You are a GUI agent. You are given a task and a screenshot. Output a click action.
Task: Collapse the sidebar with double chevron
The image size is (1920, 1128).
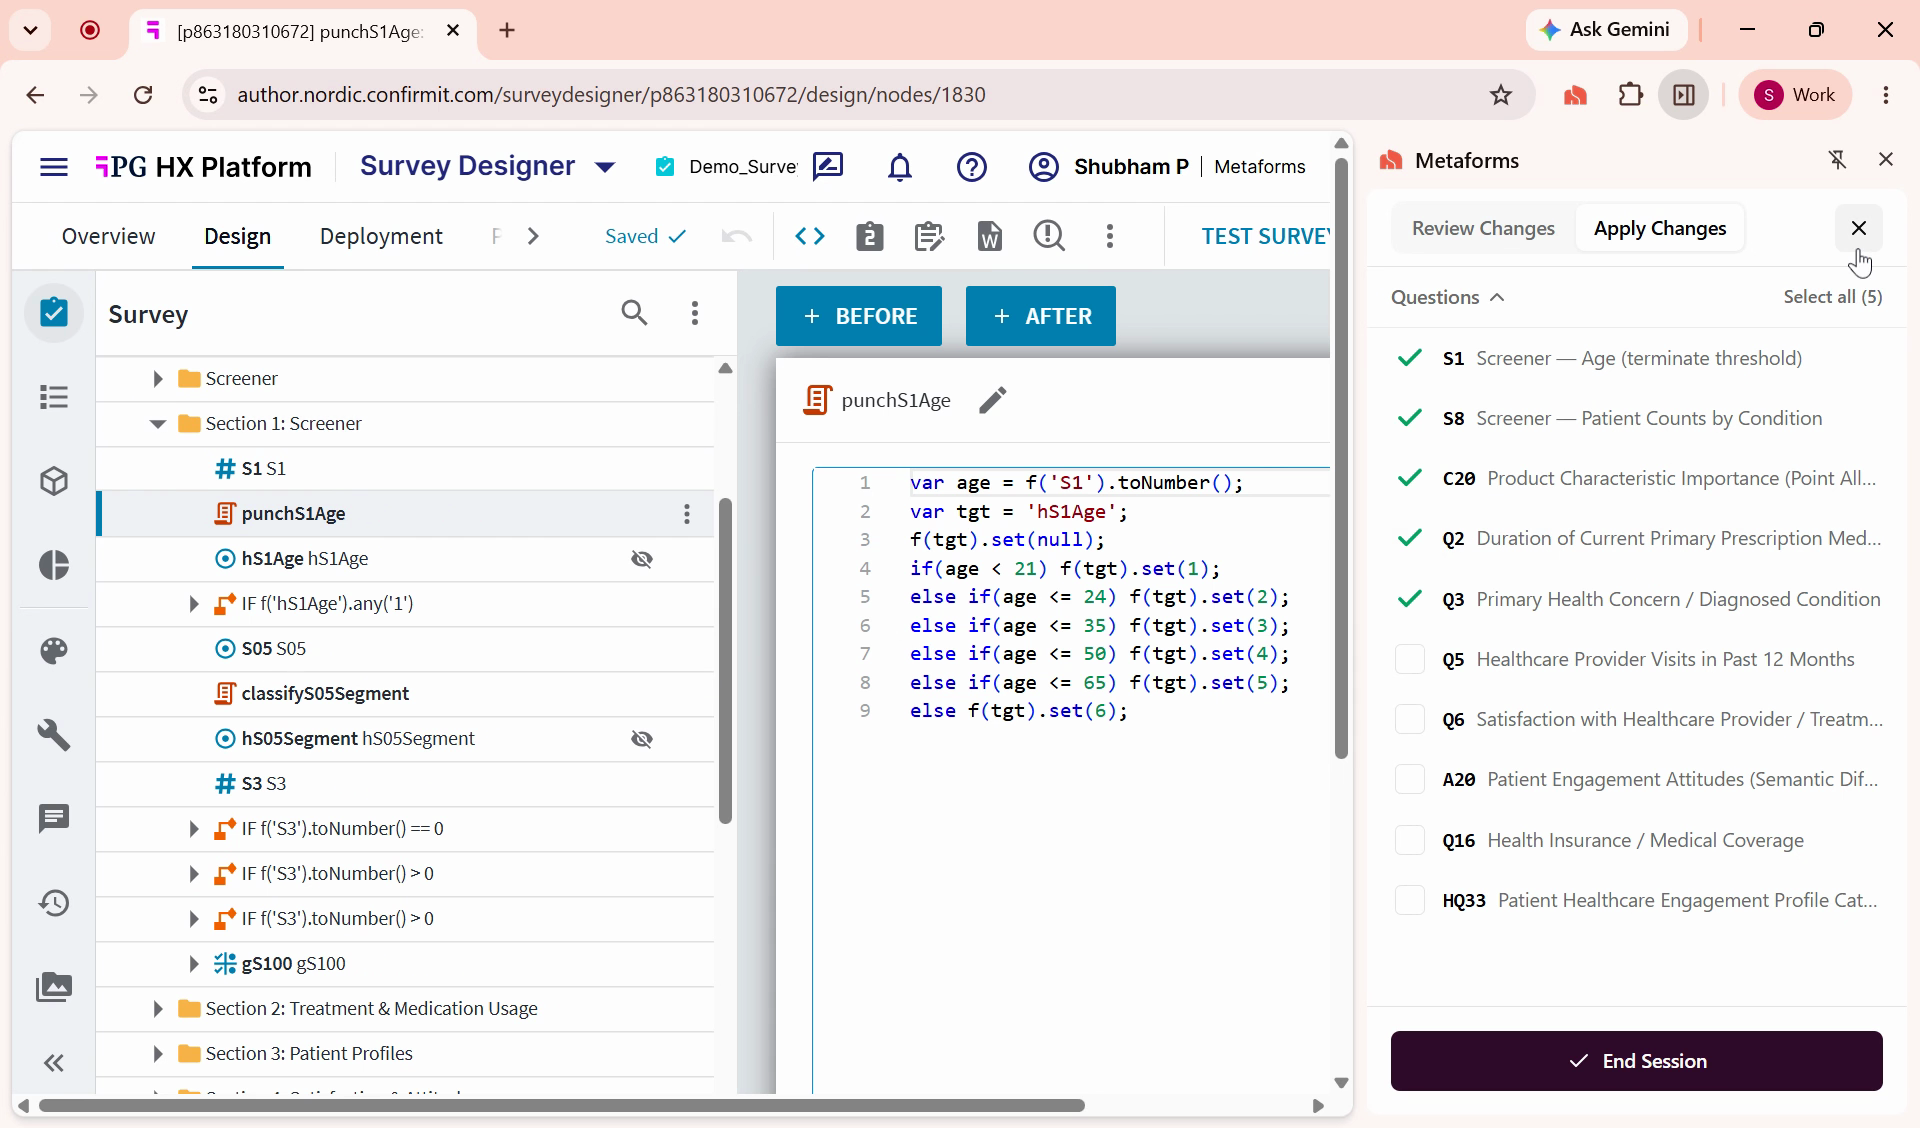tap(54, 1063)
